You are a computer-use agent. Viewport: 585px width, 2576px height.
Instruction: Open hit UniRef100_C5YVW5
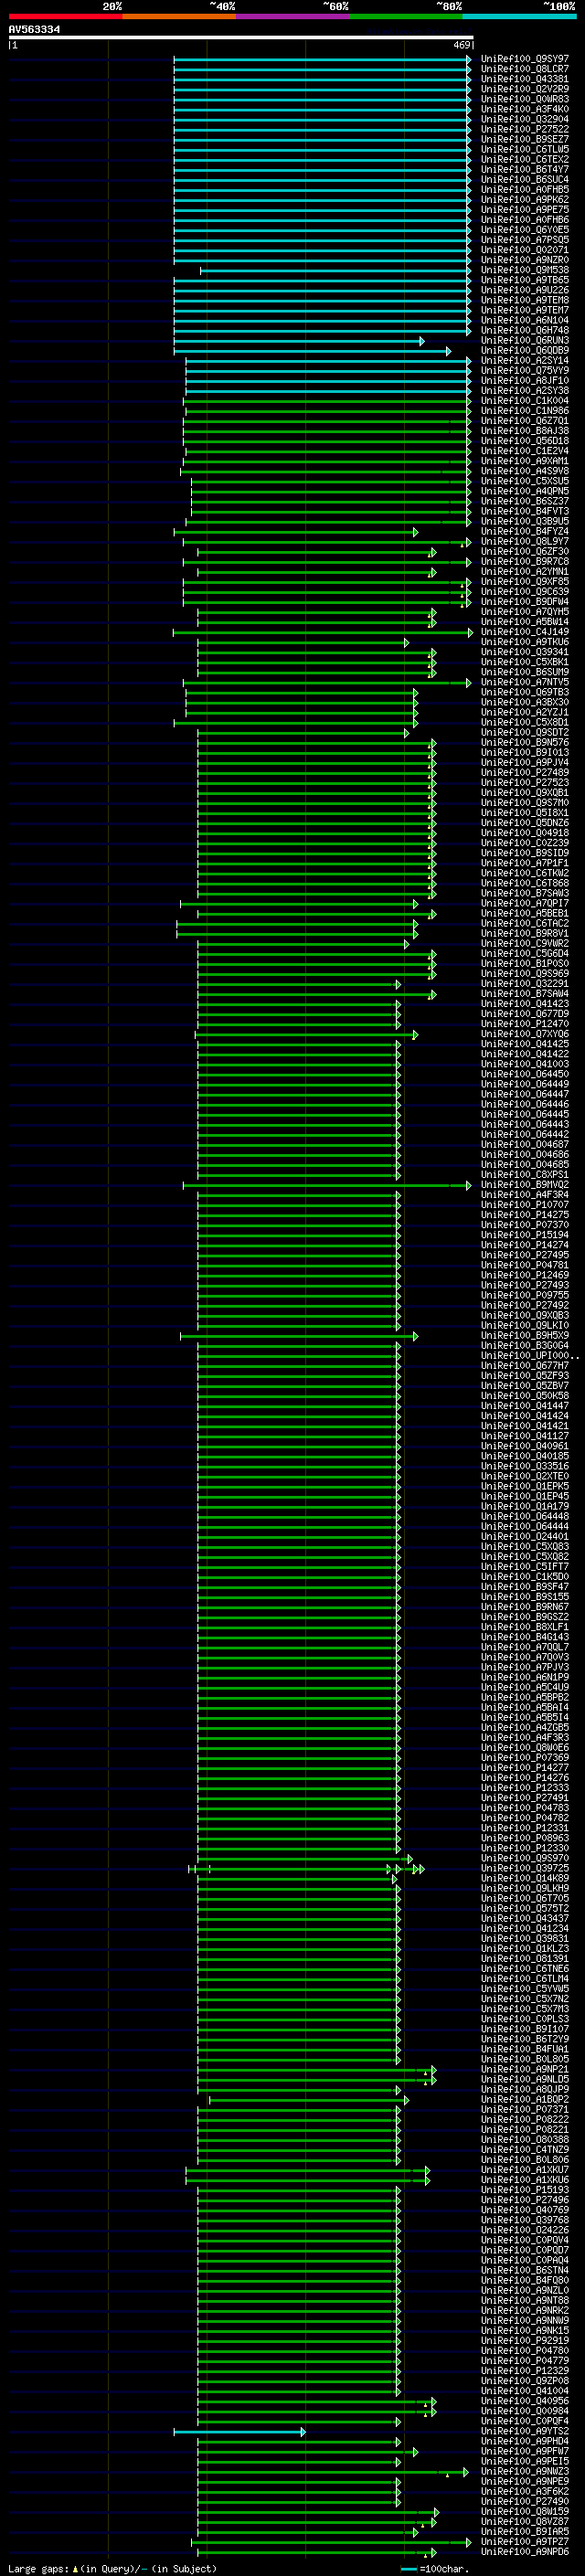[x=525, y=1988]
